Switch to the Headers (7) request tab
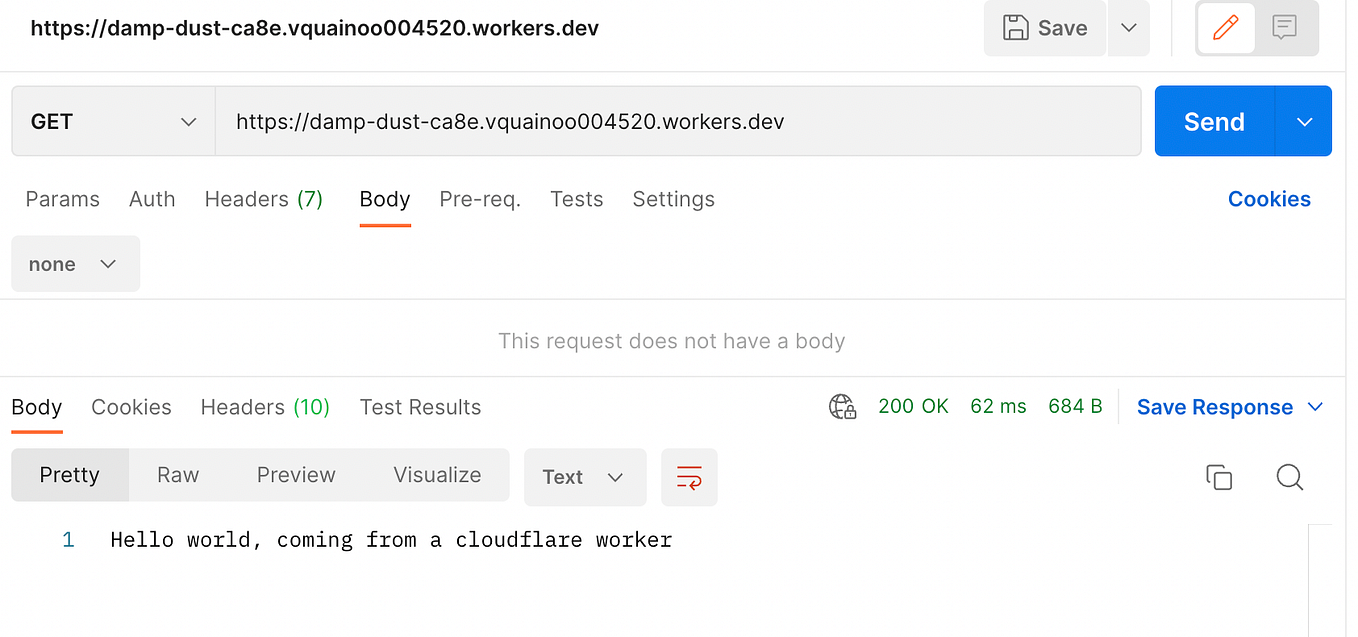Image resolution: width=1358 pixels, height=637 pixels. pyautogui.click(x=263, y=199)
